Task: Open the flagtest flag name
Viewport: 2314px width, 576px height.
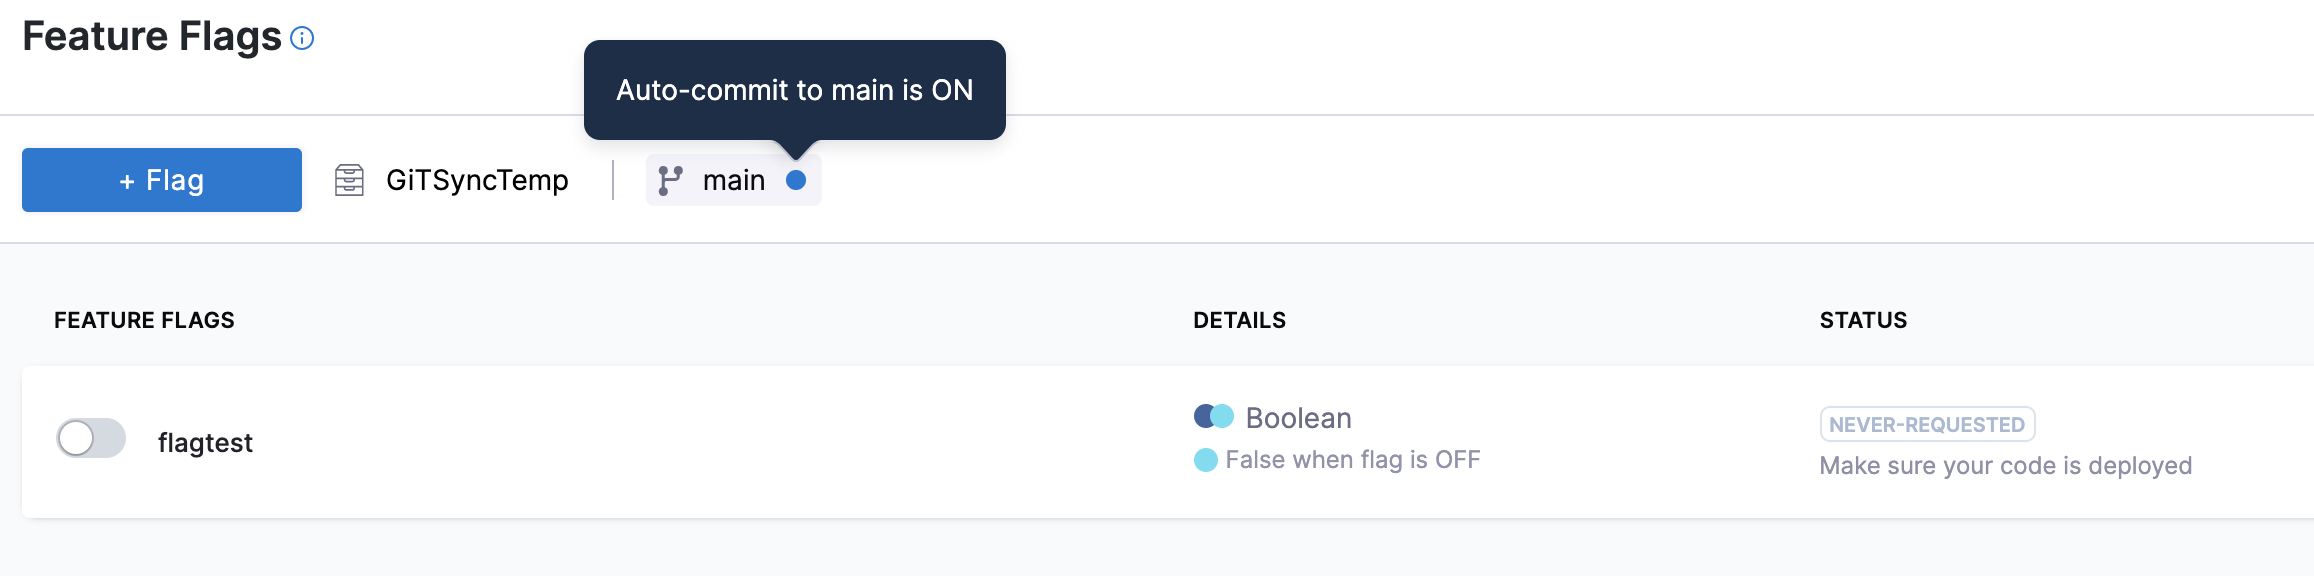Action: pos(205,443)
